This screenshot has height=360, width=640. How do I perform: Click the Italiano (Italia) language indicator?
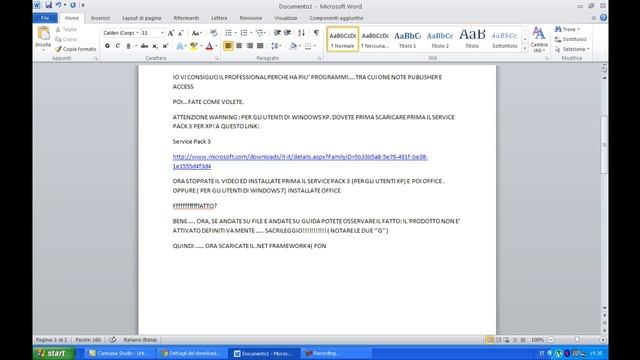tap(140, 340)
